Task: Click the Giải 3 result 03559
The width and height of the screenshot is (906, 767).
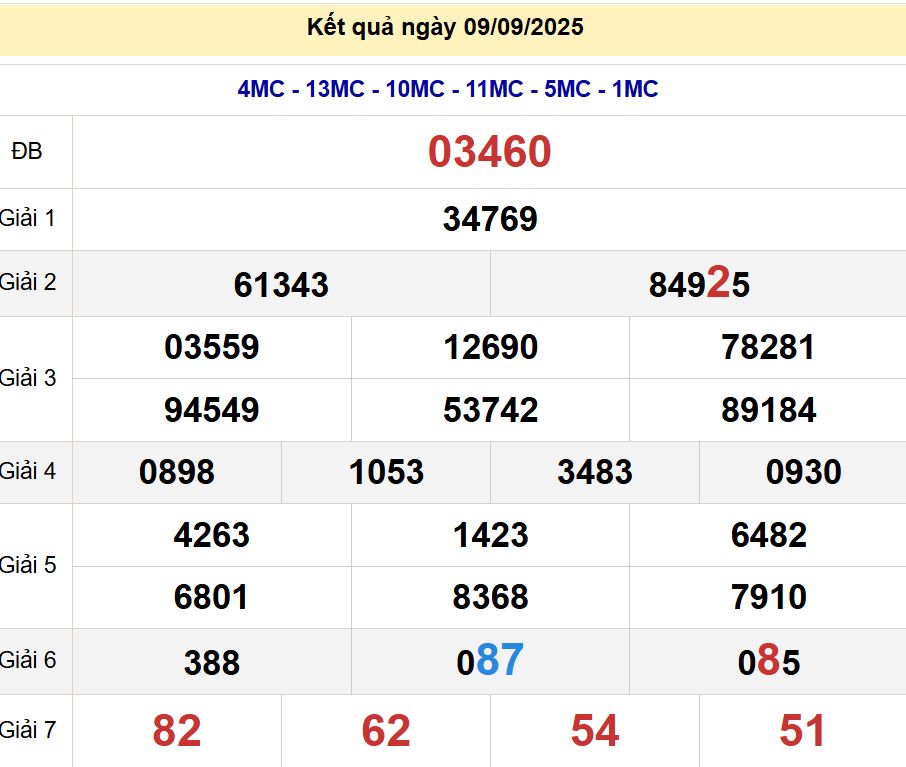Action: tap(211, 348)
